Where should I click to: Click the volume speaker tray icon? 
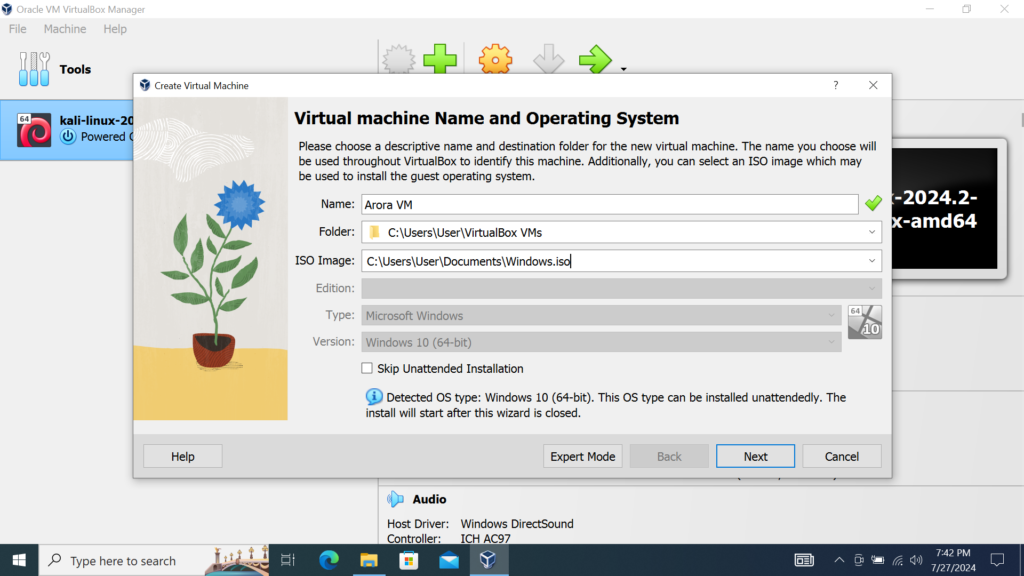click(x=916, y=560)
